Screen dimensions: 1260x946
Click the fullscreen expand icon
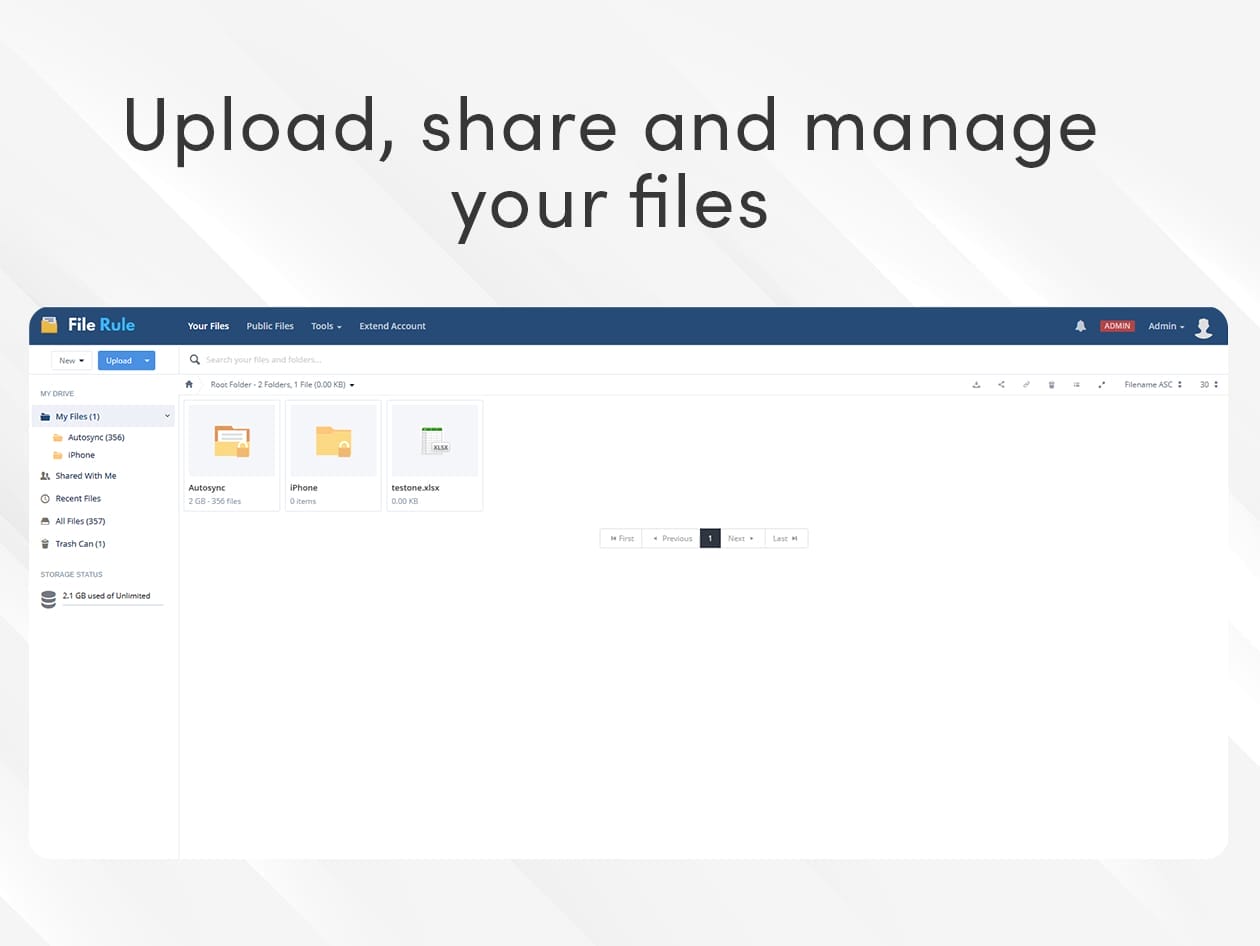click(x=1101, y=385)
